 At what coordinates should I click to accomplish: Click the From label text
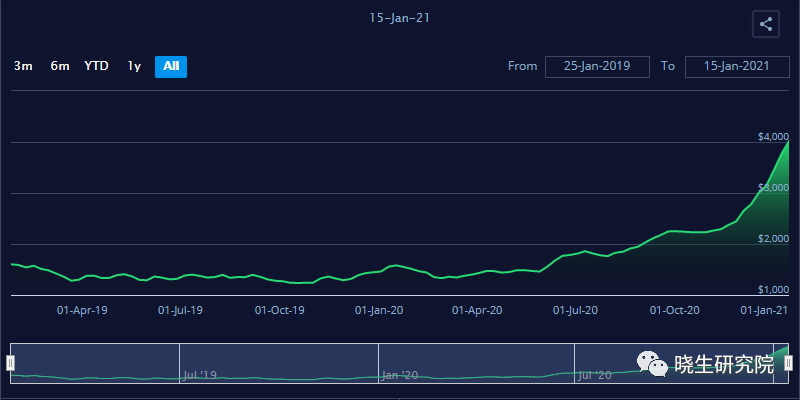(522, 66)
